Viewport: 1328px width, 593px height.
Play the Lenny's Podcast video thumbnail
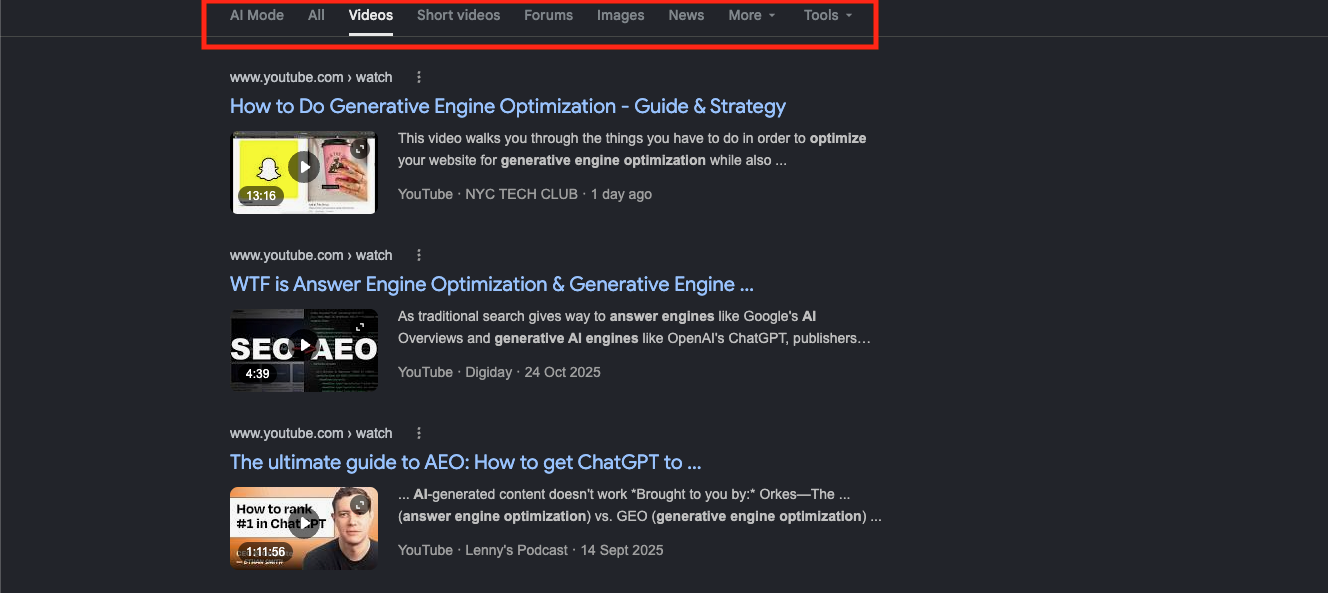pos(304,522)
